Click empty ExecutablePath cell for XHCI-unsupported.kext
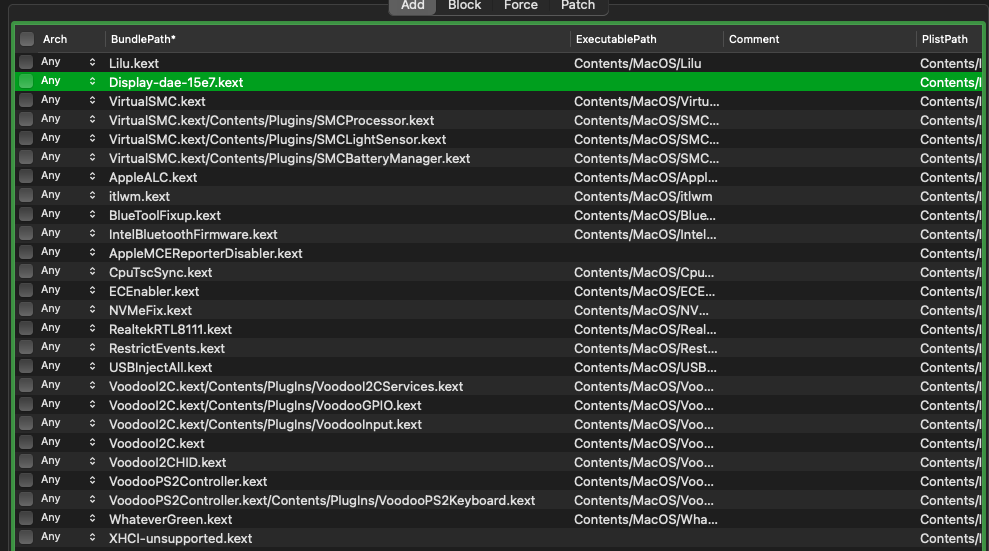 click(647, 538)
